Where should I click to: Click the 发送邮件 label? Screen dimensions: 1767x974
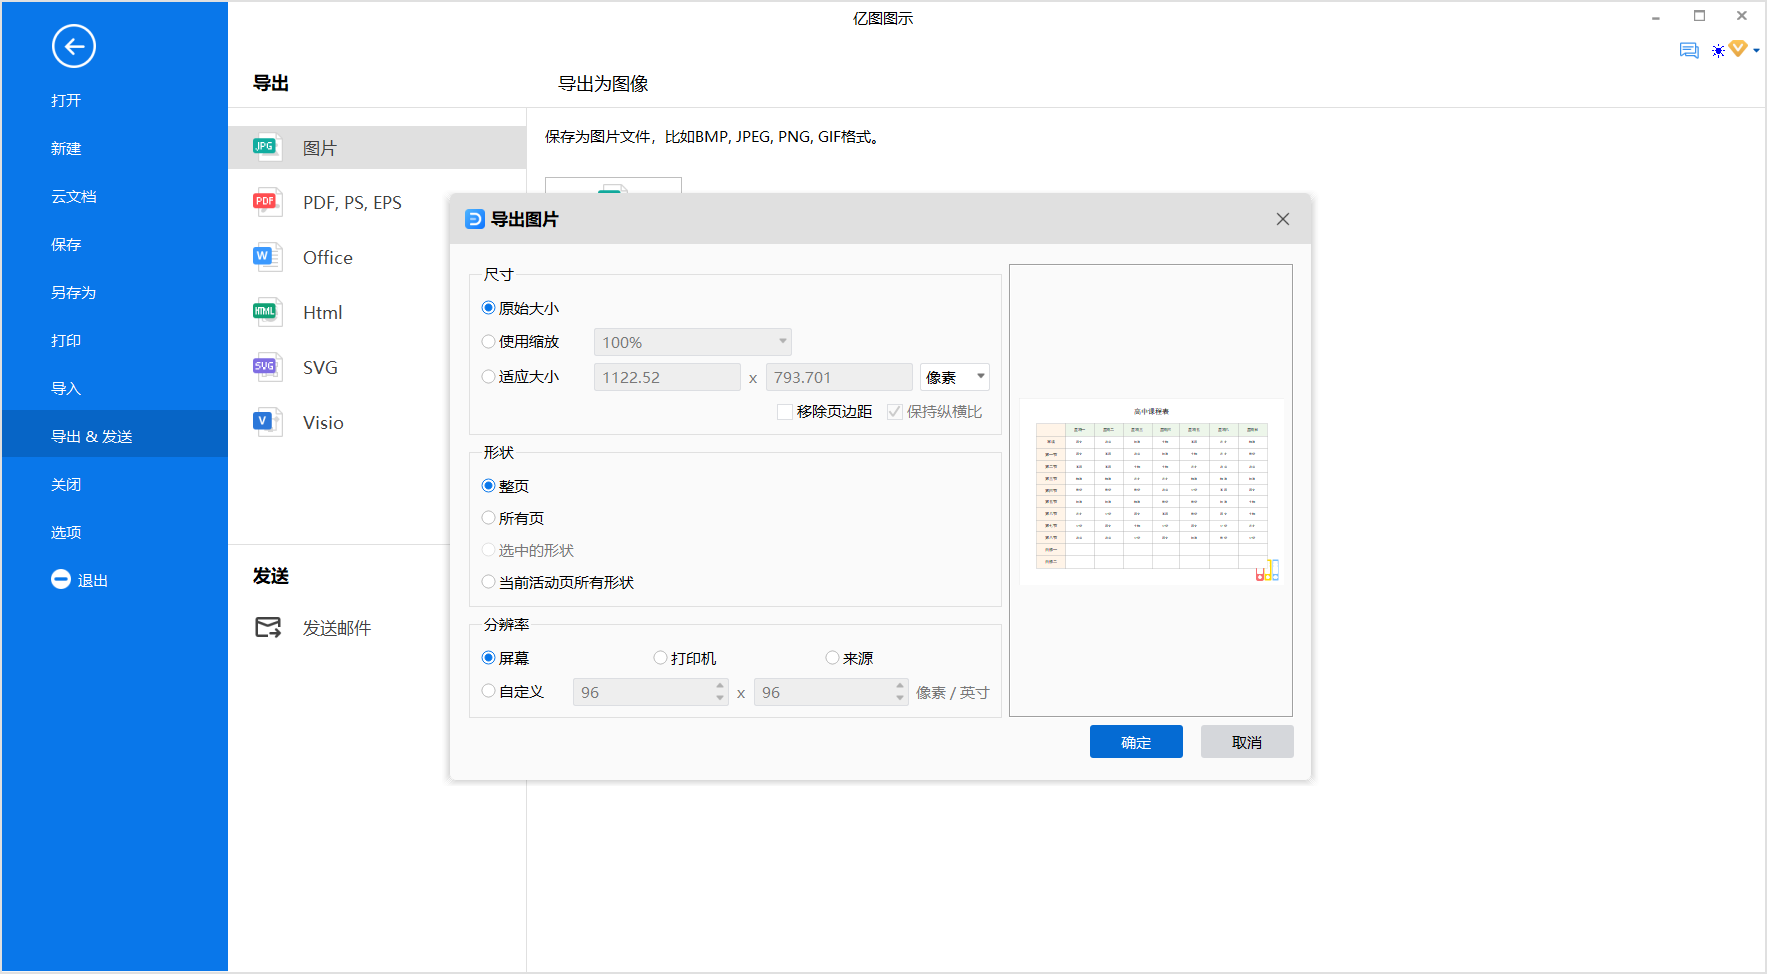(337, 628)
